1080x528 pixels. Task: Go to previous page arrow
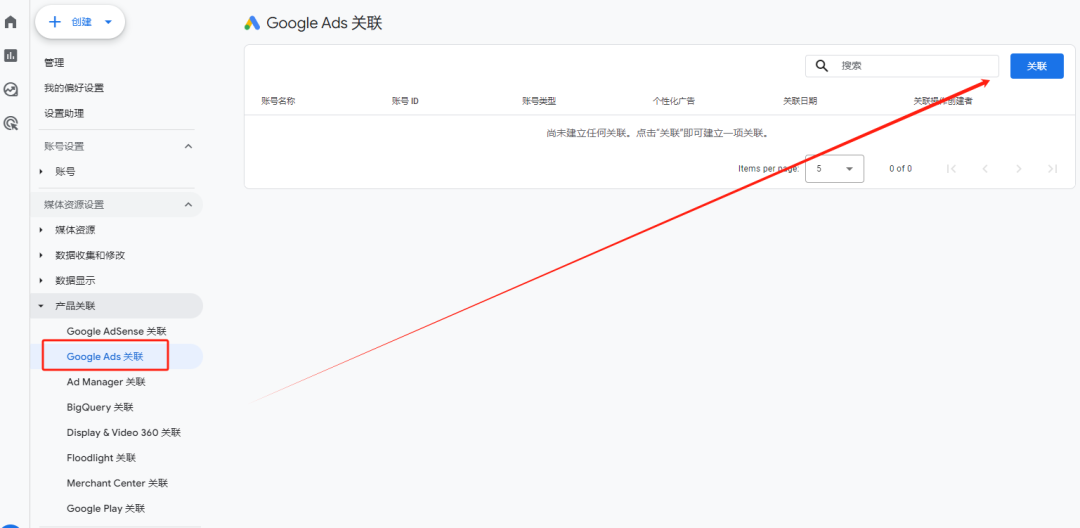pyautogui.click(x=985, y=169)
